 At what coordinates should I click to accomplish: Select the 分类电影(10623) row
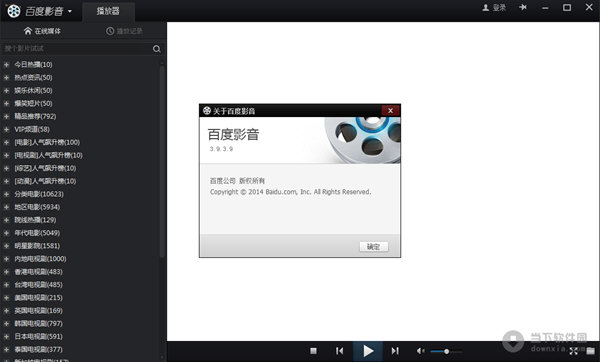(x=80, y=194)
